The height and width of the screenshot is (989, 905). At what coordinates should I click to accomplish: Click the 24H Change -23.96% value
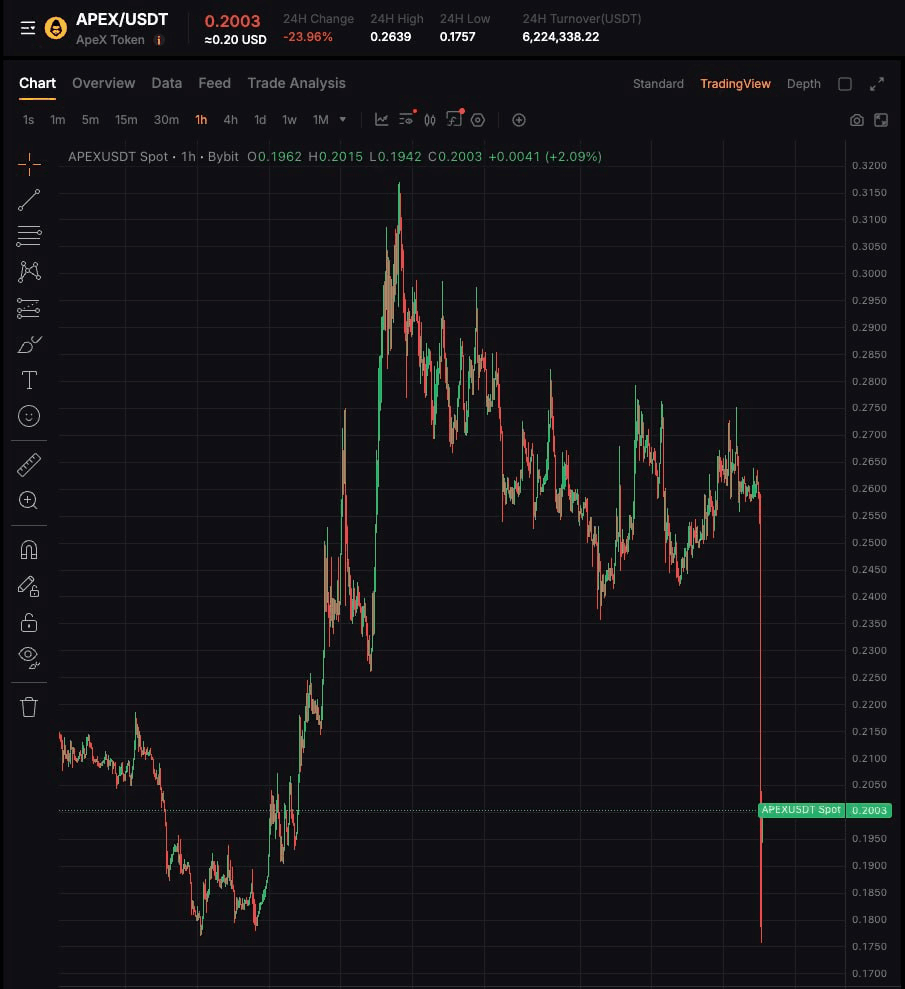tap(308, 37)
